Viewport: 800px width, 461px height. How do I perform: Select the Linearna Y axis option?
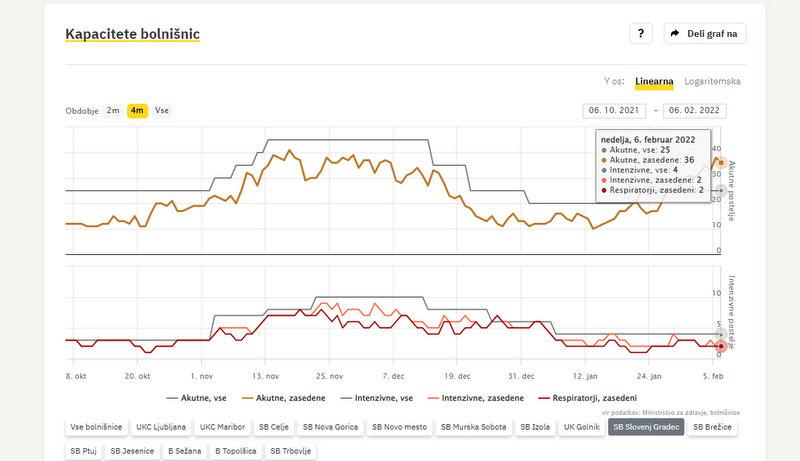tap(654, 81)
